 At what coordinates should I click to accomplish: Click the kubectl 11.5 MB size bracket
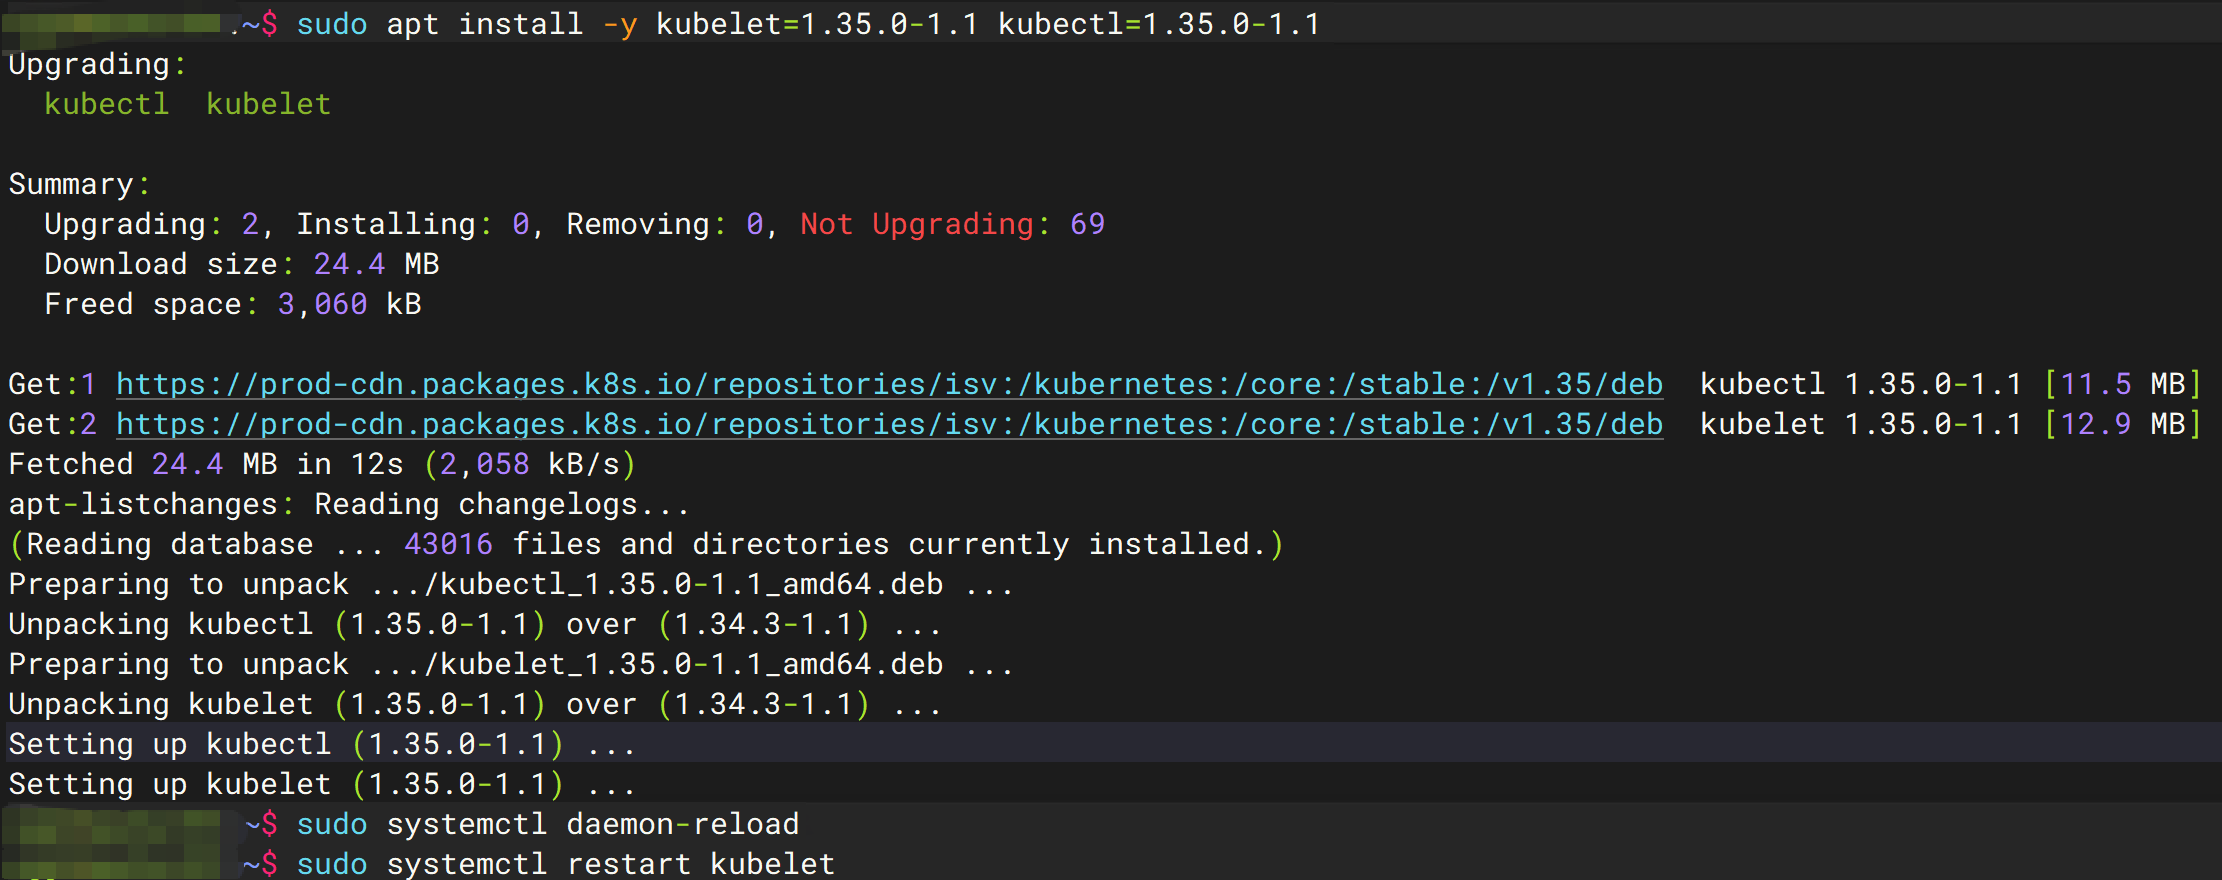pos(2123,385)
